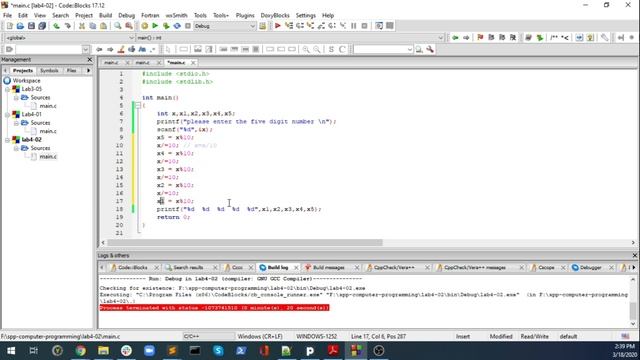The width and height of the screenshot is (640, 360).
Task: Click the wrench options icon
Action: (430, 49)
